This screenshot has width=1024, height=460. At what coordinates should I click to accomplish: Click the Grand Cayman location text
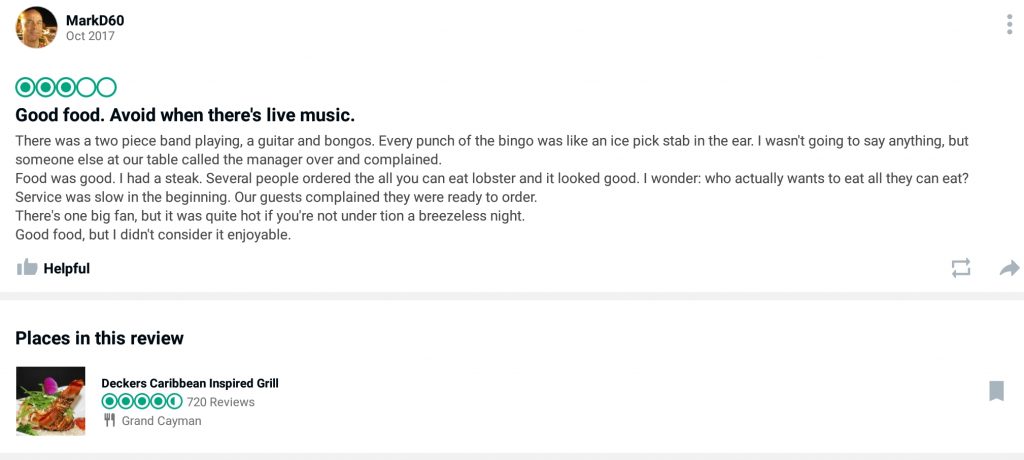pyautogui.click(x=161, y=421)
